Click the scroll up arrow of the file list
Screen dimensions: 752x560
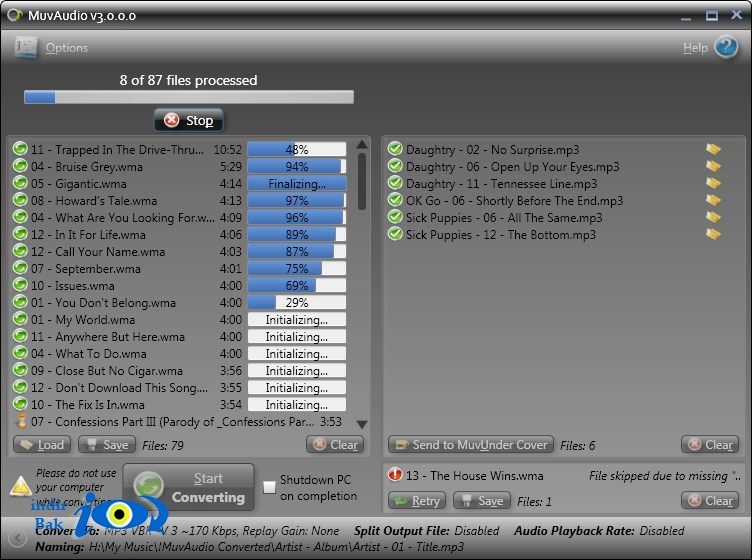(x=362, y=144)
